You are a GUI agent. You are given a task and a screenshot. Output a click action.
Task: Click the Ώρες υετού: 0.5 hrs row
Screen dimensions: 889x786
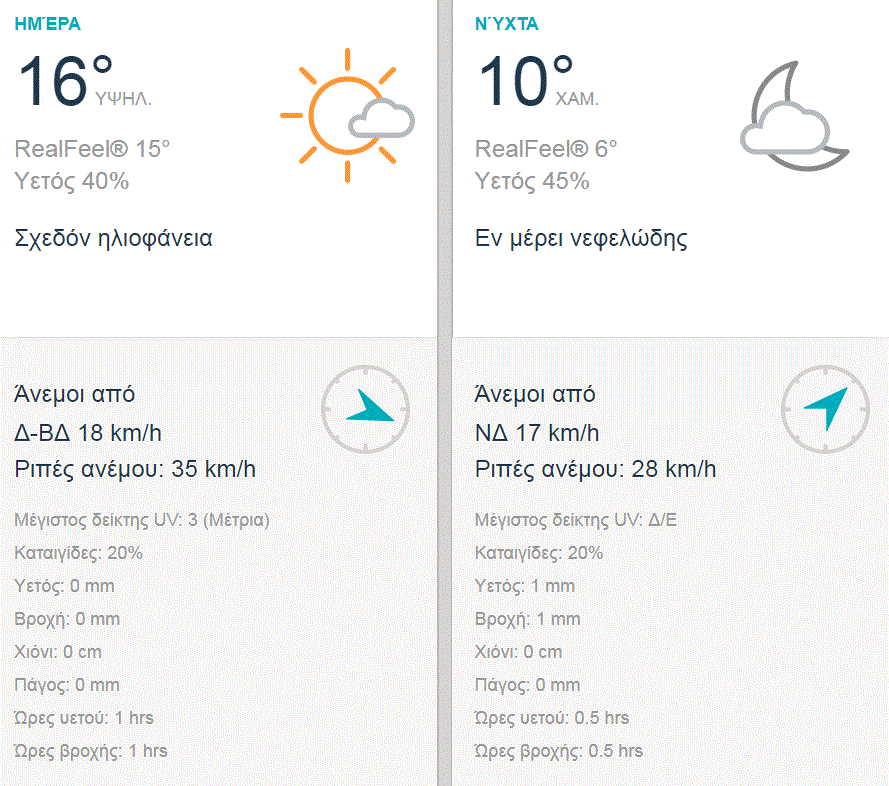tap(552, 718)
